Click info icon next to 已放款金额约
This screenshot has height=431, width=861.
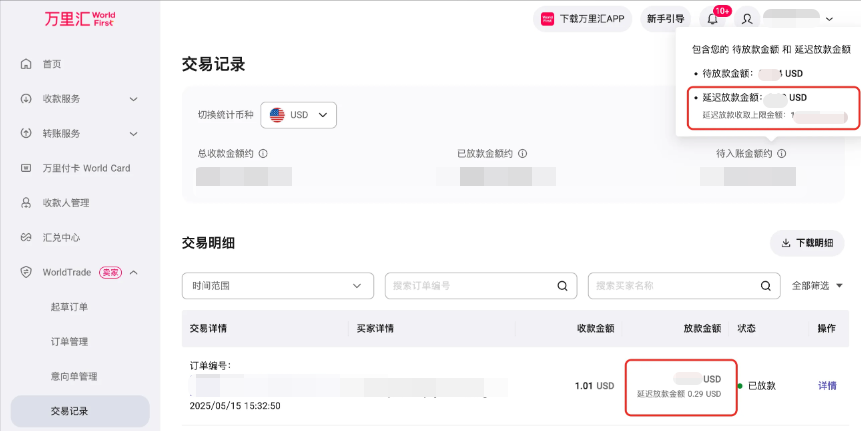(522, 154)
